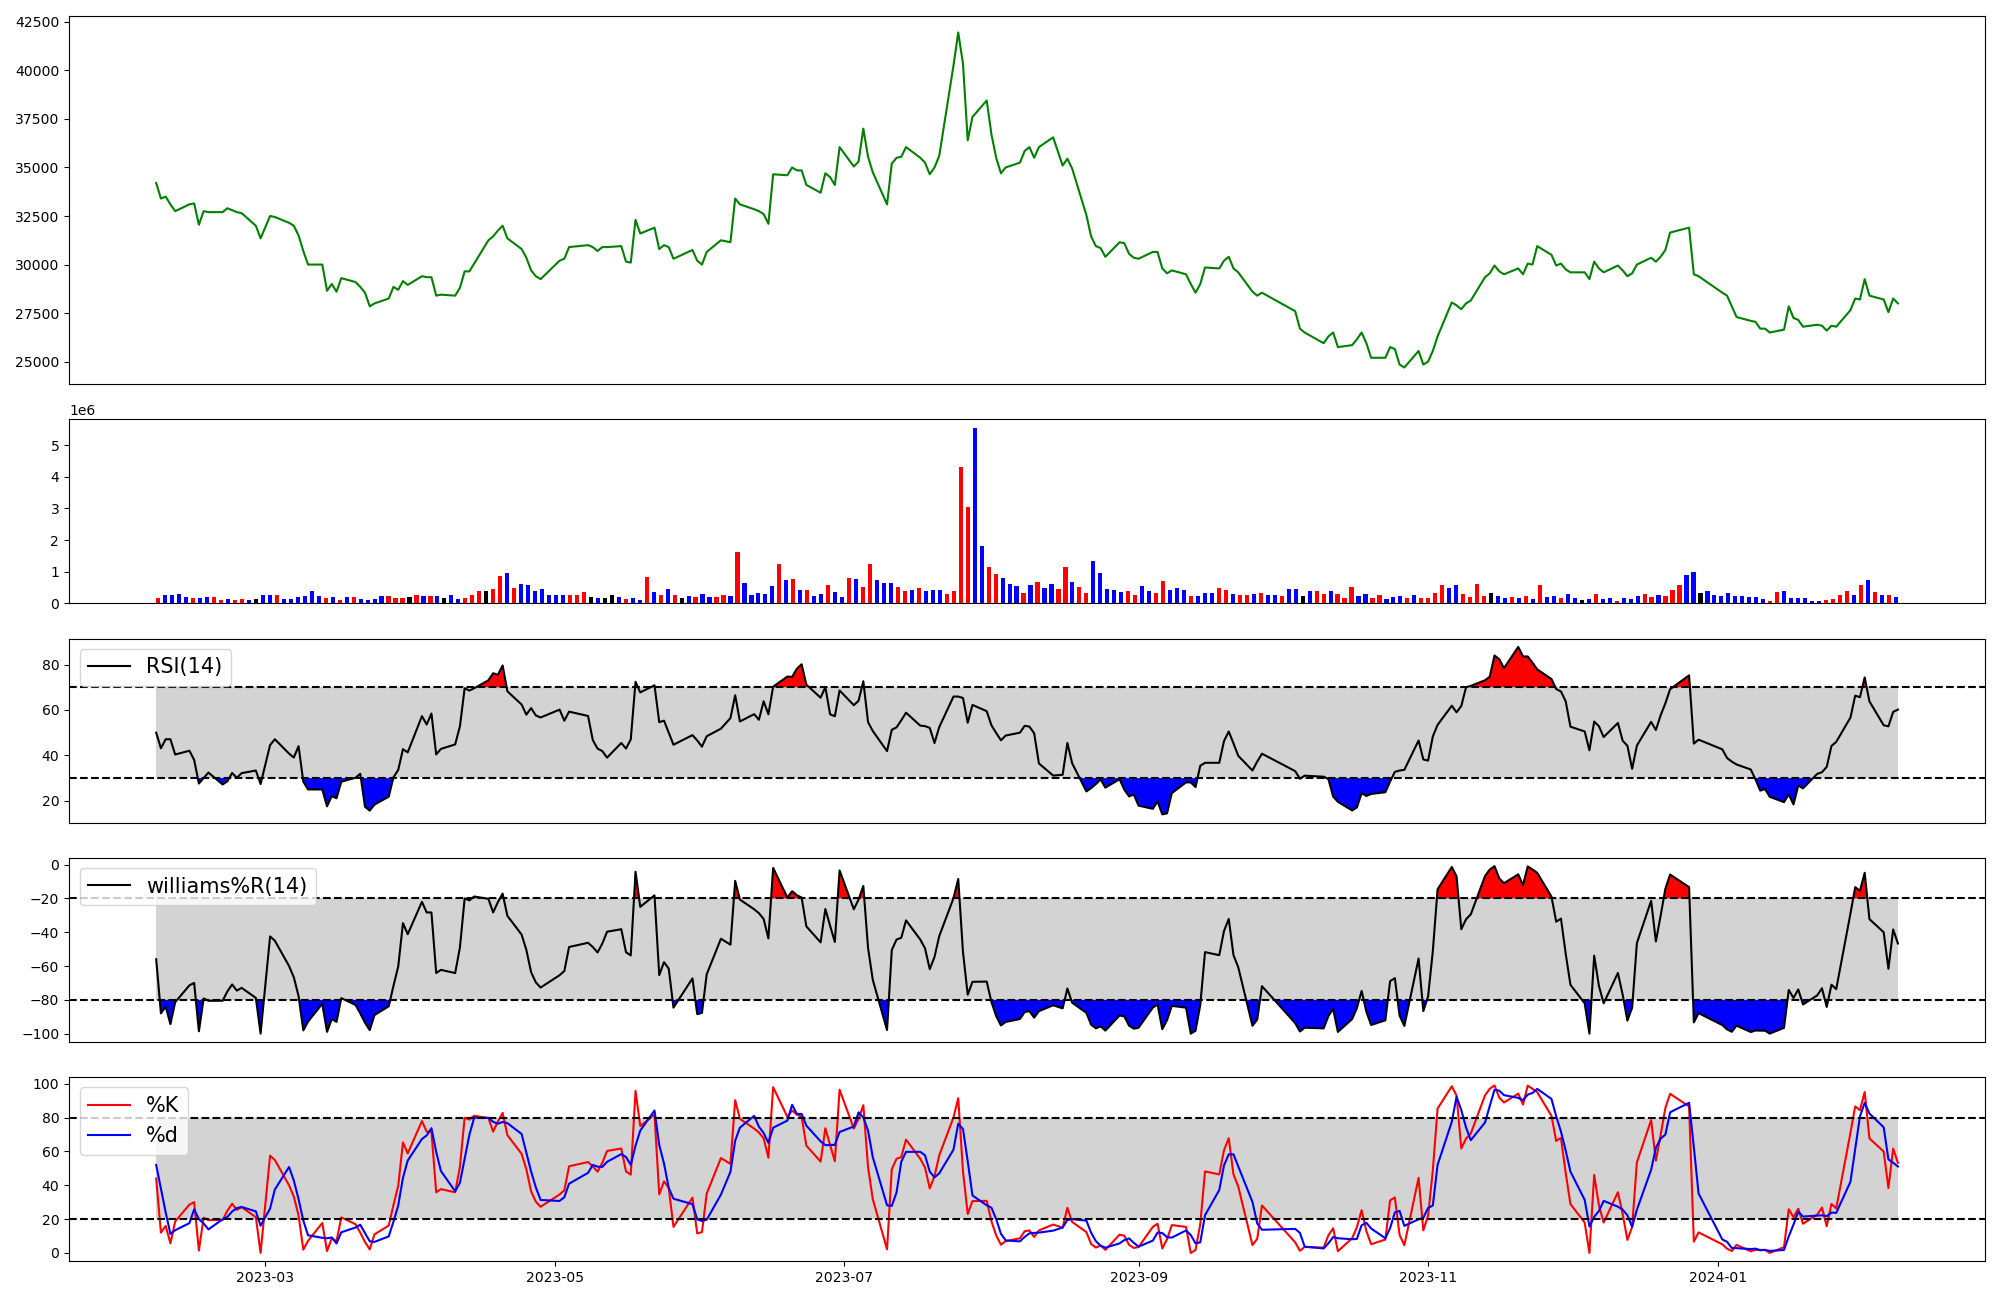Click the blue %d legend line sample
The width and height of the screenshot is (2000, 1300).
coord(110,1135)
